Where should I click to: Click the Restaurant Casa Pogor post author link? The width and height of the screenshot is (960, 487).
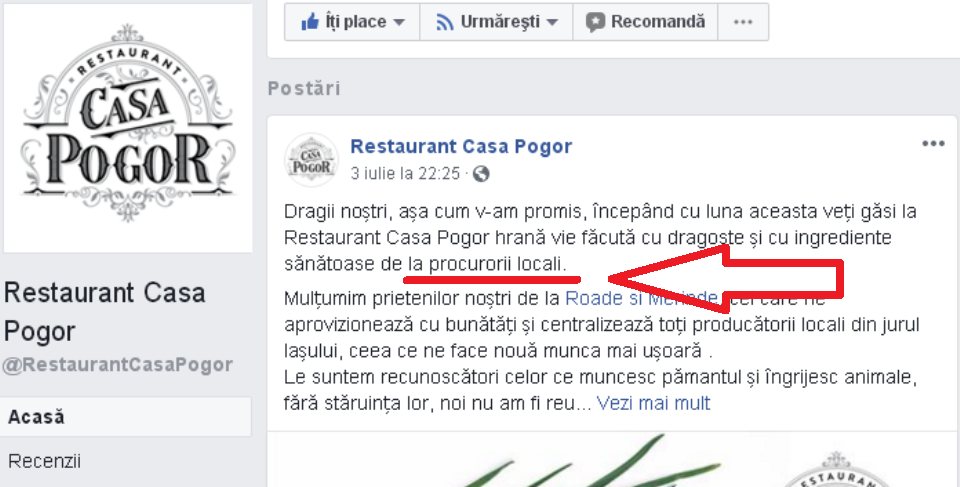tap(461, 146)
